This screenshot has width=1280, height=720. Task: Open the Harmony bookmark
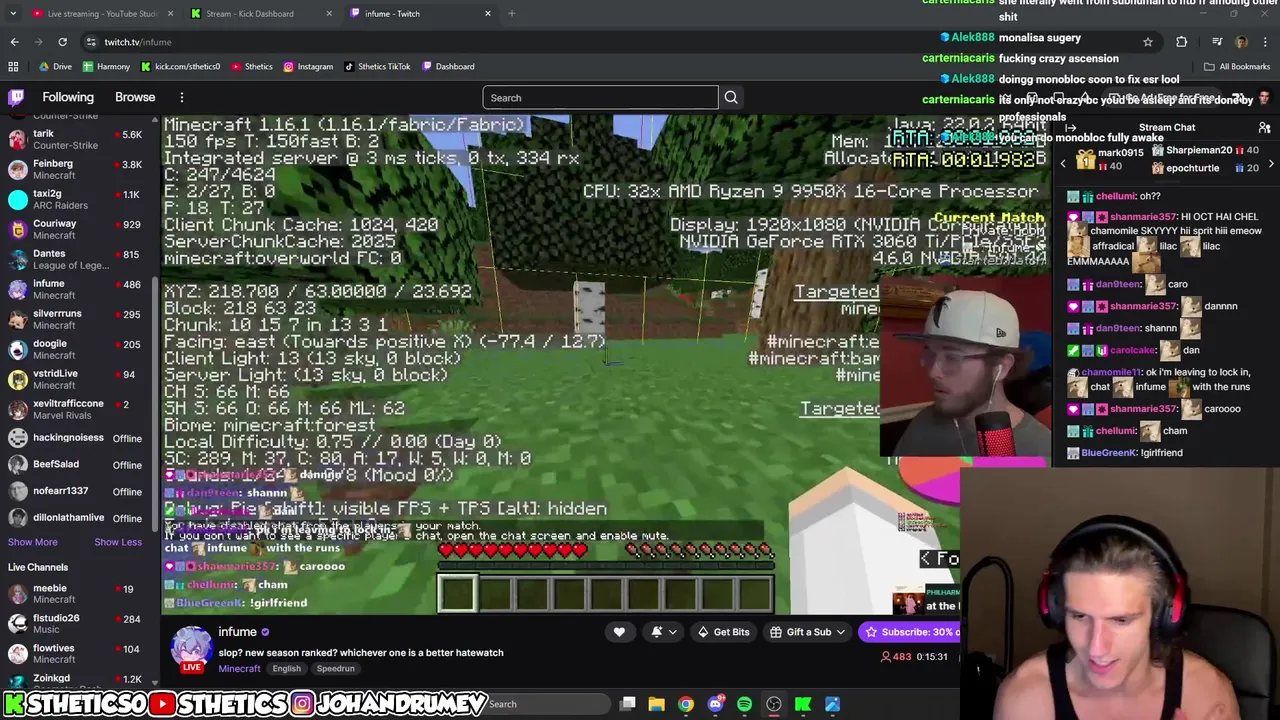pos(106,66)
